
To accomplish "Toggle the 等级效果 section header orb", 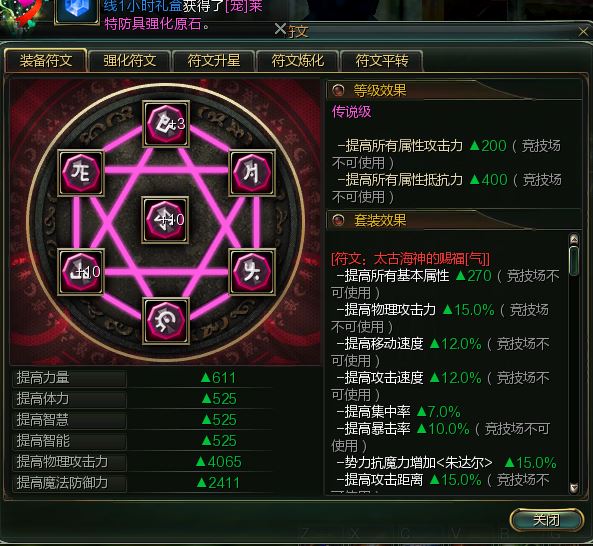I will pos(338,90).
